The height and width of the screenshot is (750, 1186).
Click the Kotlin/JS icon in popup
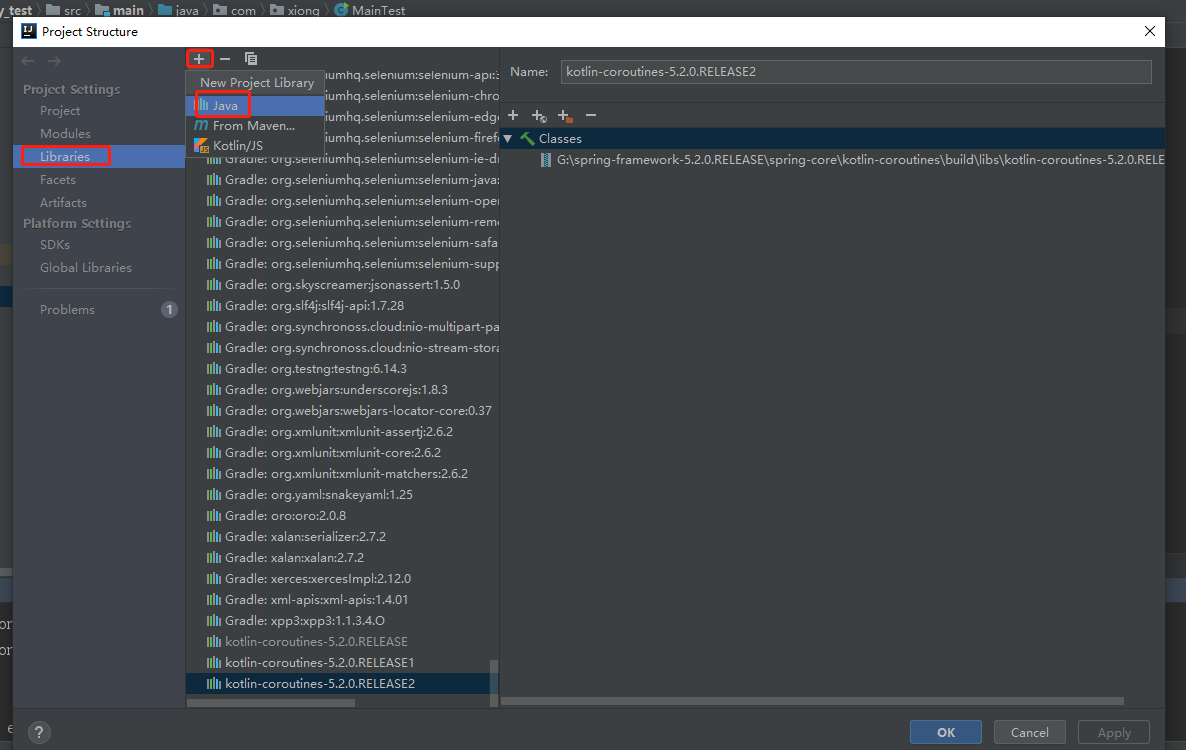(201, 145)
